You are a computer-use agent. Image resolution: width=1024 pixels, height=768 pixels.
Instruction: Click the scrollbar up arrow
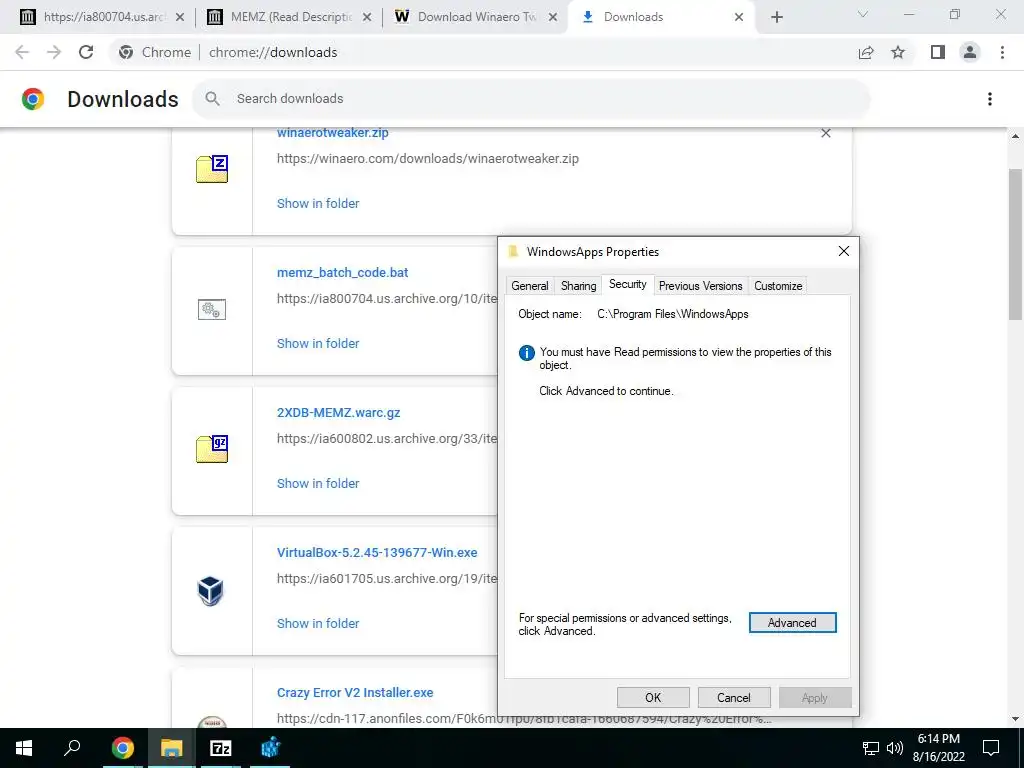pos(1015,136)
